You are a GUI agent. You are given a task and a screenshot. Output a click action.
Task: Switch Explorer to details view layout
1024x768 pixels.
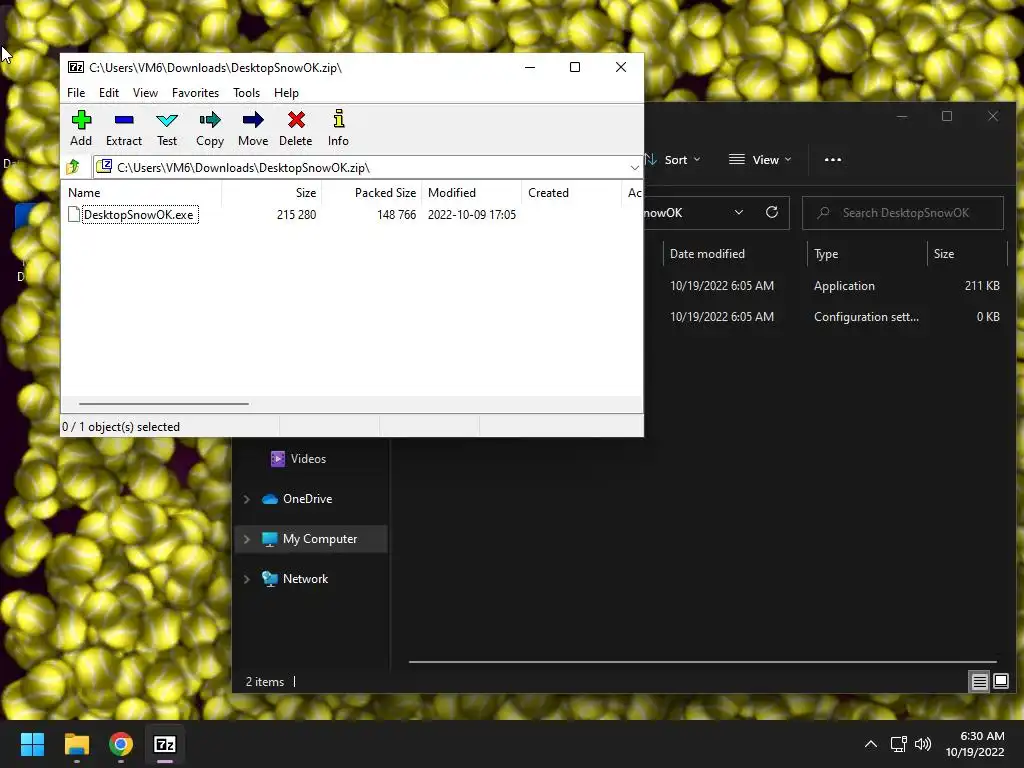pos(979,682)
